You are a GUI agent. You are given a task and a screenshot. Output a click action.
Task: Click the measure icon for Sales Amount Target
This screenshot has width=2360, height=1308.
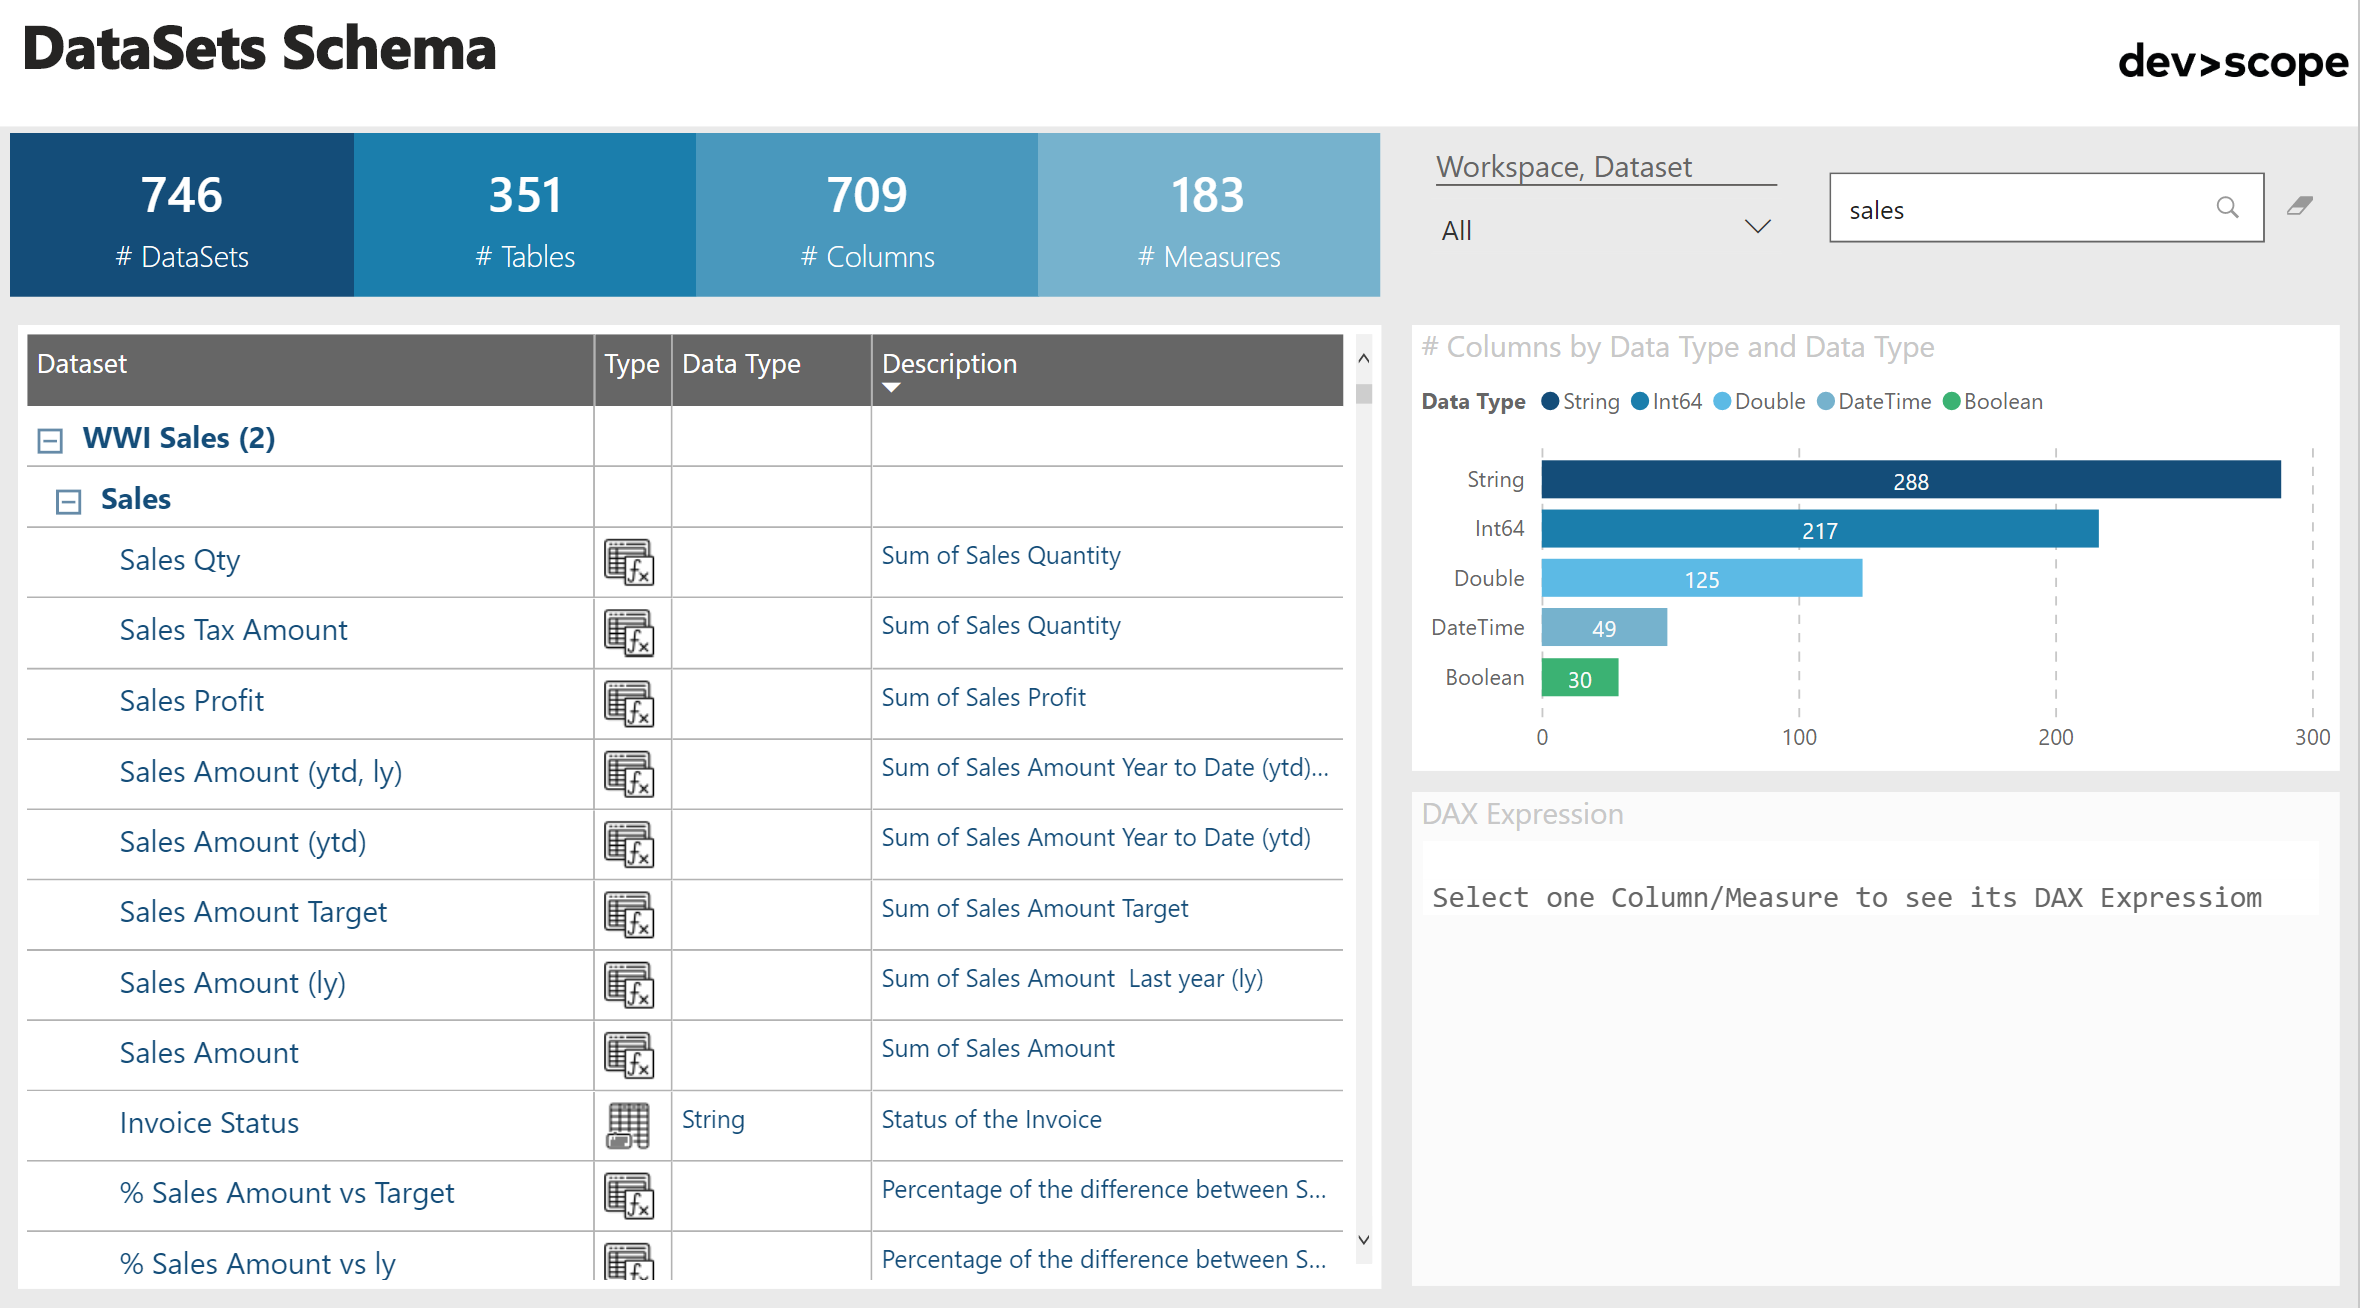point(629,914)
